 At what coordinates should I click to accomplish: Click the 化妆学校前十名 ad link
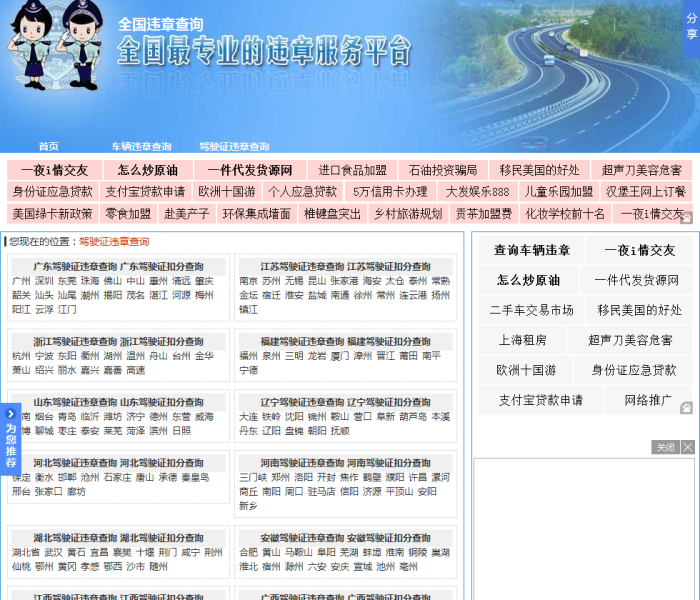(x=565, y=214)
